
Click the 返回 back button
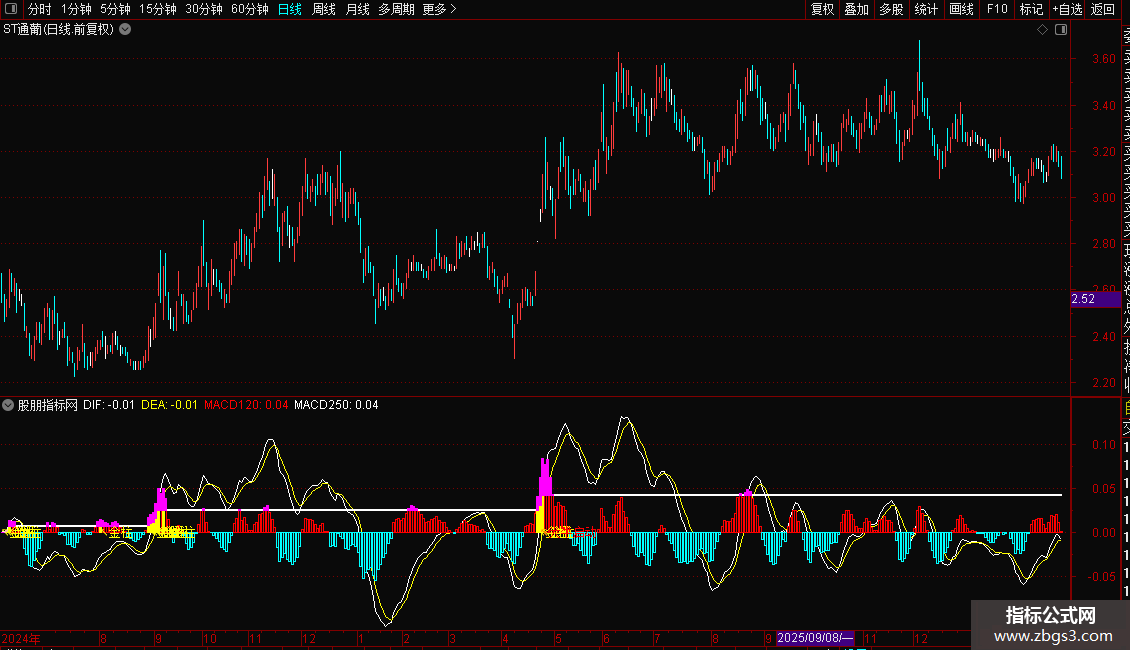[x=1103, y=9]
